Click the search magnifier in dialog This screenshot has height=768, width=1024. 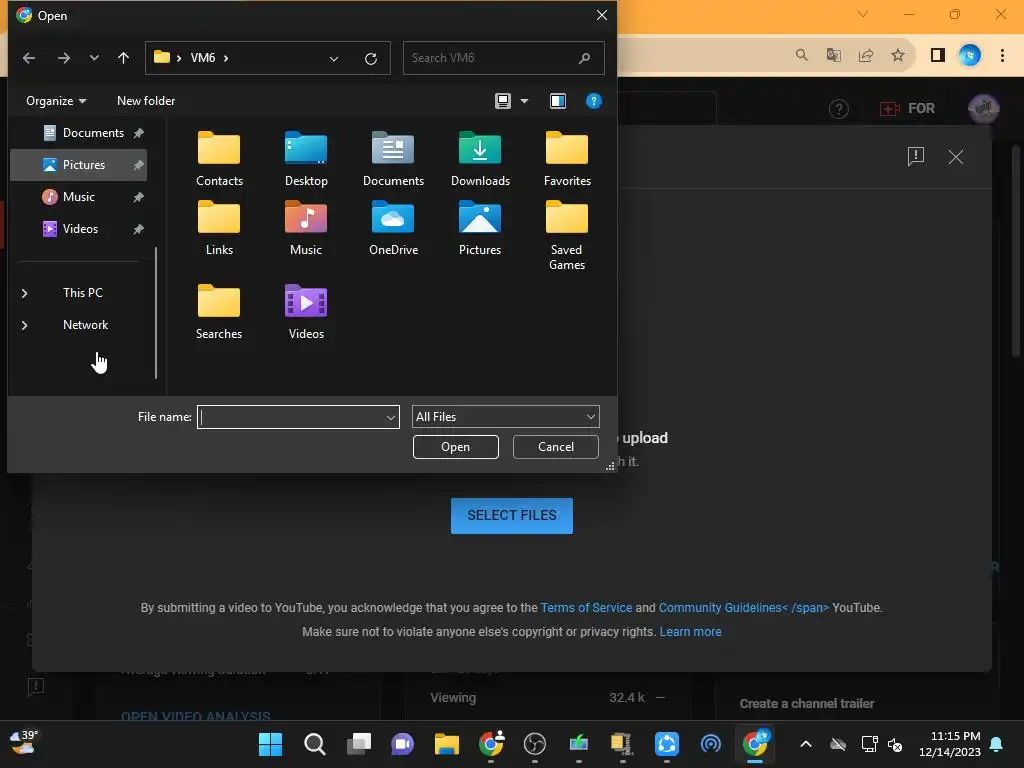[584, 58]
